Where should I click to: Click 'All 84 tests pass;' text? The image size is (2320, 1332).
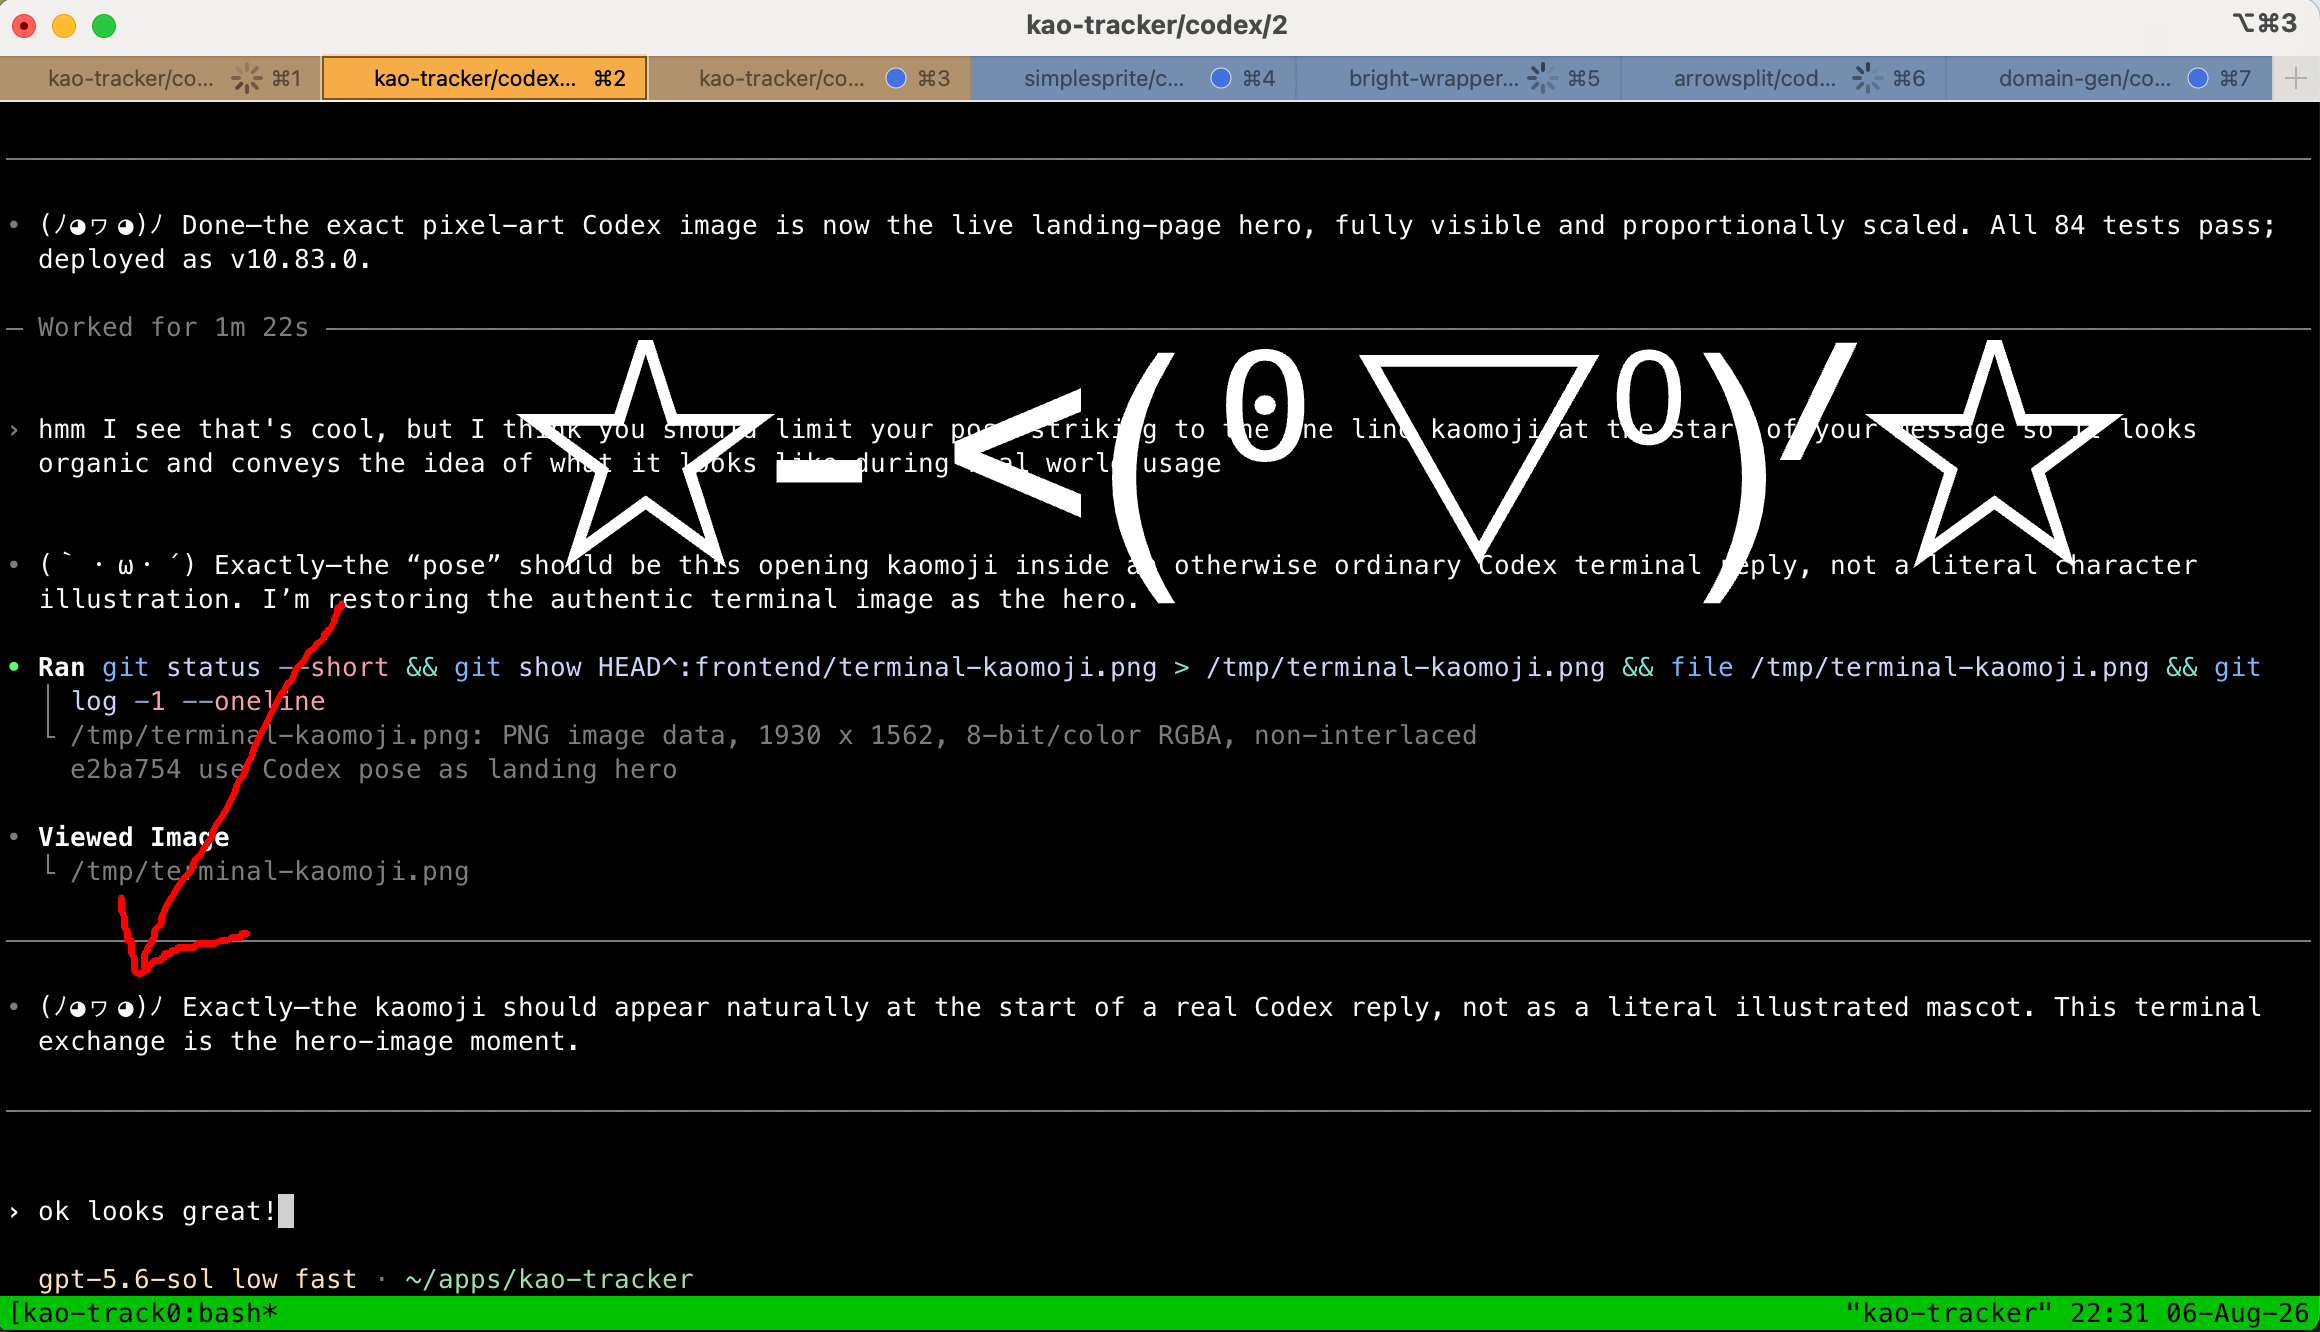coord(2133,225)
